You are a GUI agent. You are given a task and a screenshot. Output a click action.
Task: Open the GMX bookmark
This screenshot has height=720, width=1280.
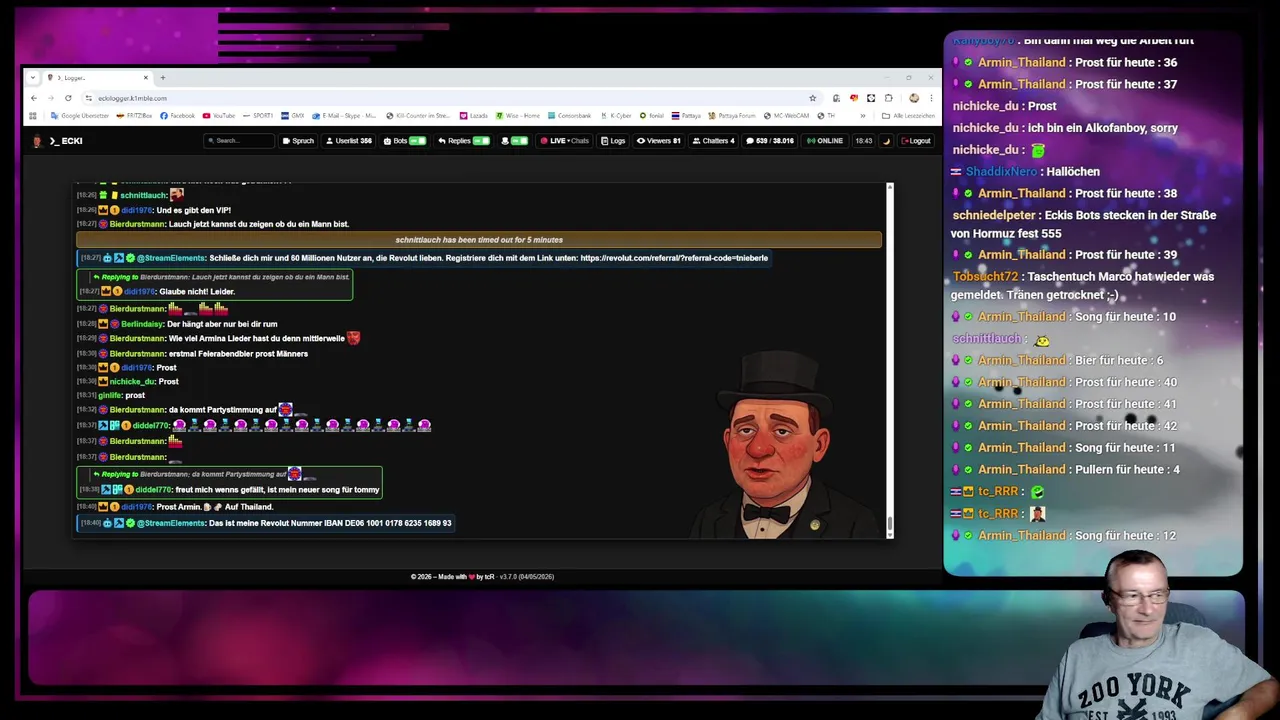[293, 115]
